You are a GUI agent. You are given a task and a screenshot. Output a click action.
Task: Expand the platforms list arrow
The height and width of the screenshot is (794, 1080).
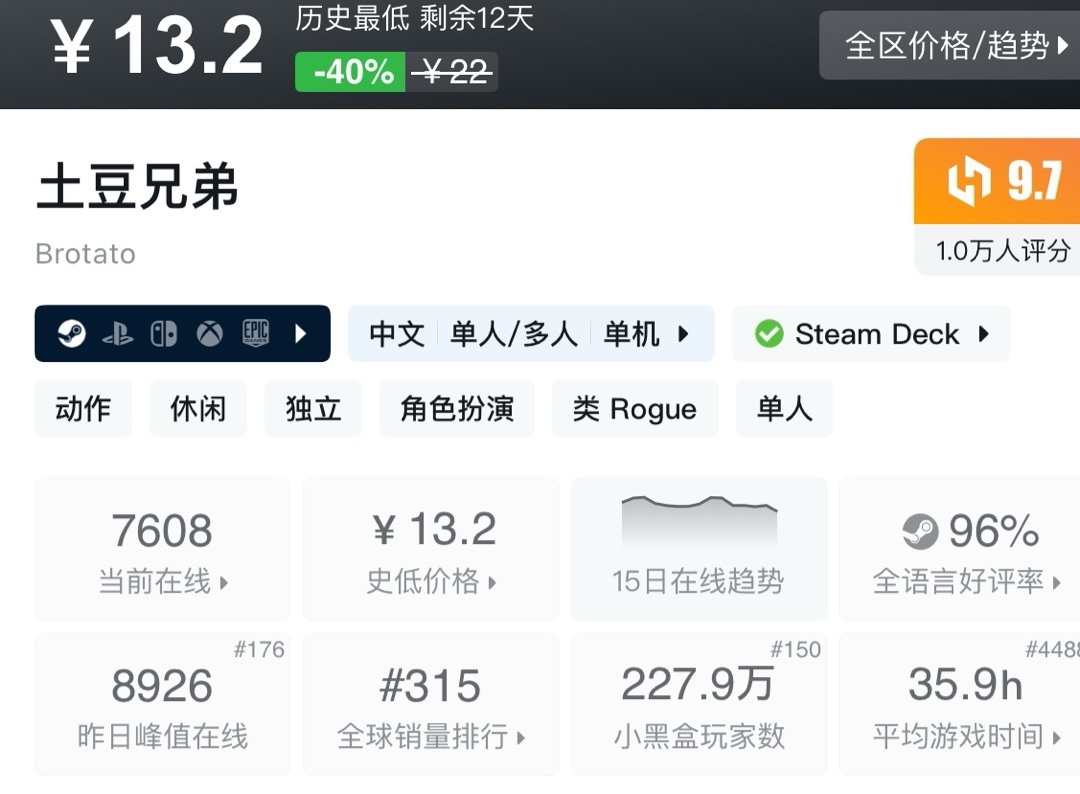click(301, 334)
